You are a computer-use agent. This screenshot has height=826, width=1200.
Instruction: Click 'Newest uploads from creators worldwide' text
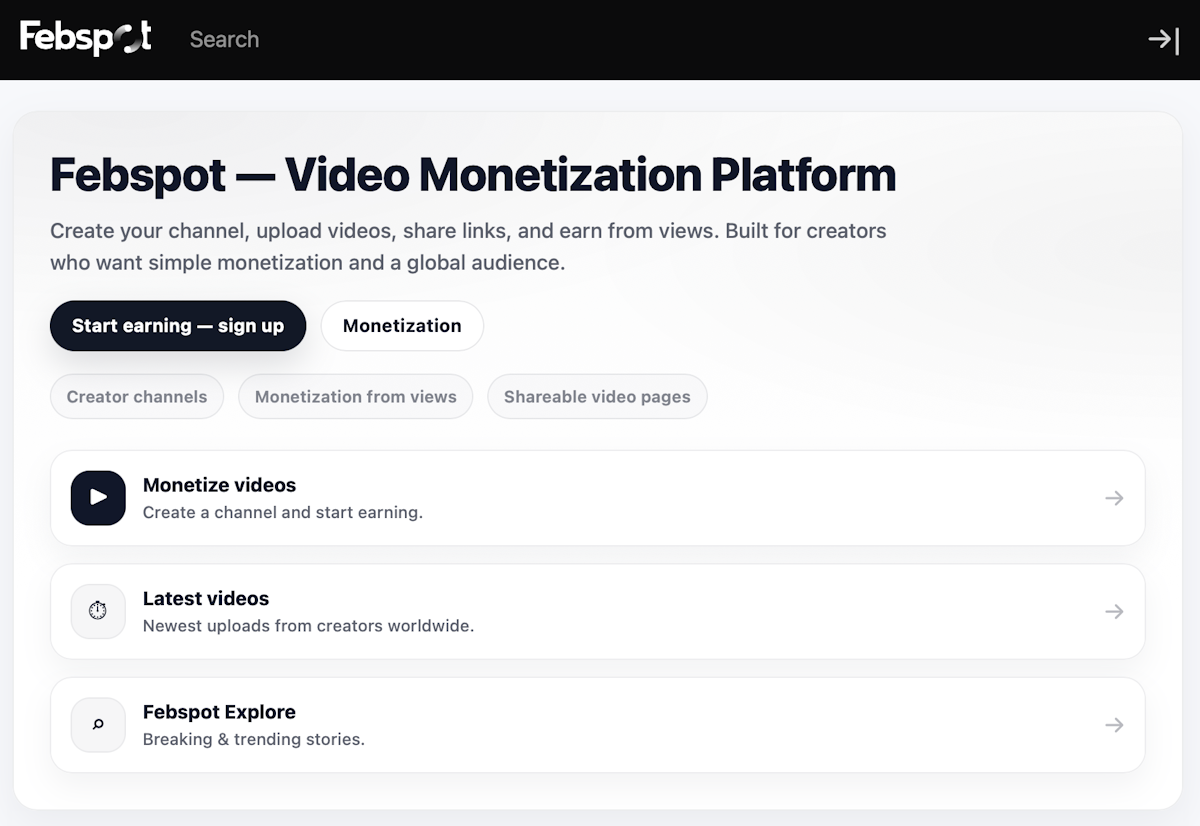(x=308, y=626)
